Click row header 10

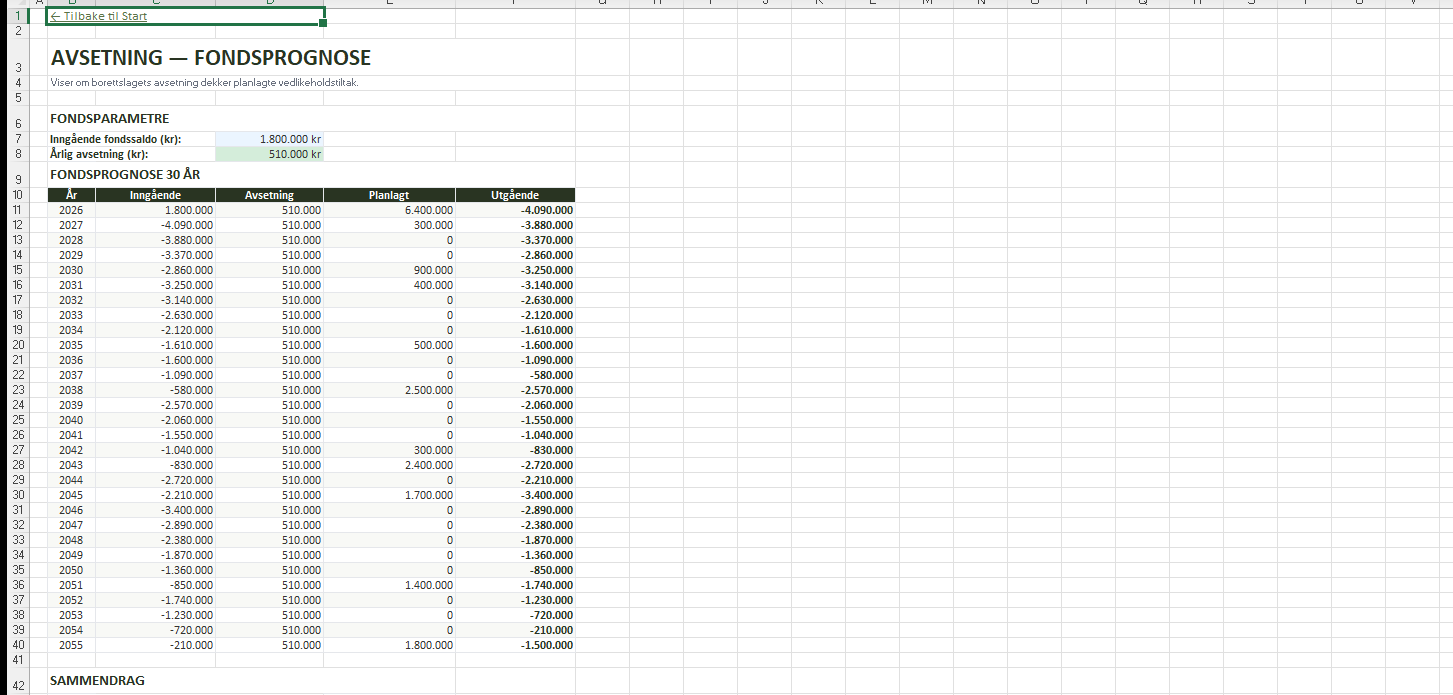(x=17, y=195)
